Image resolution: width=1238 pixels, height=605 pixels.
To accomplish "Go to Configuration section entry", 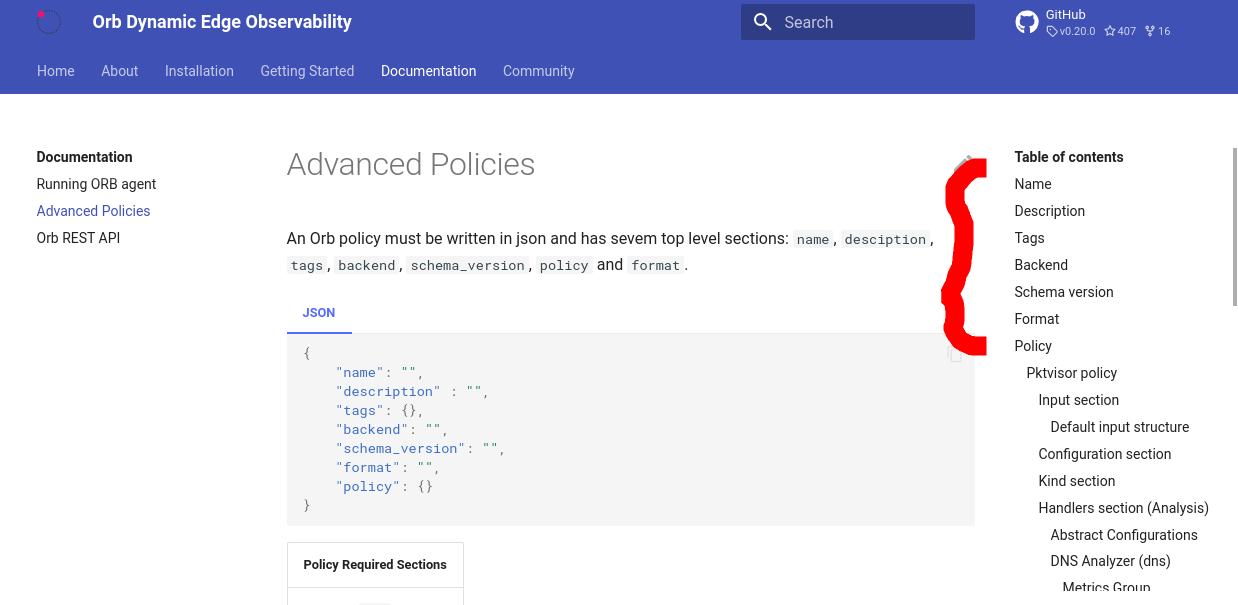I will (1105, 454).
